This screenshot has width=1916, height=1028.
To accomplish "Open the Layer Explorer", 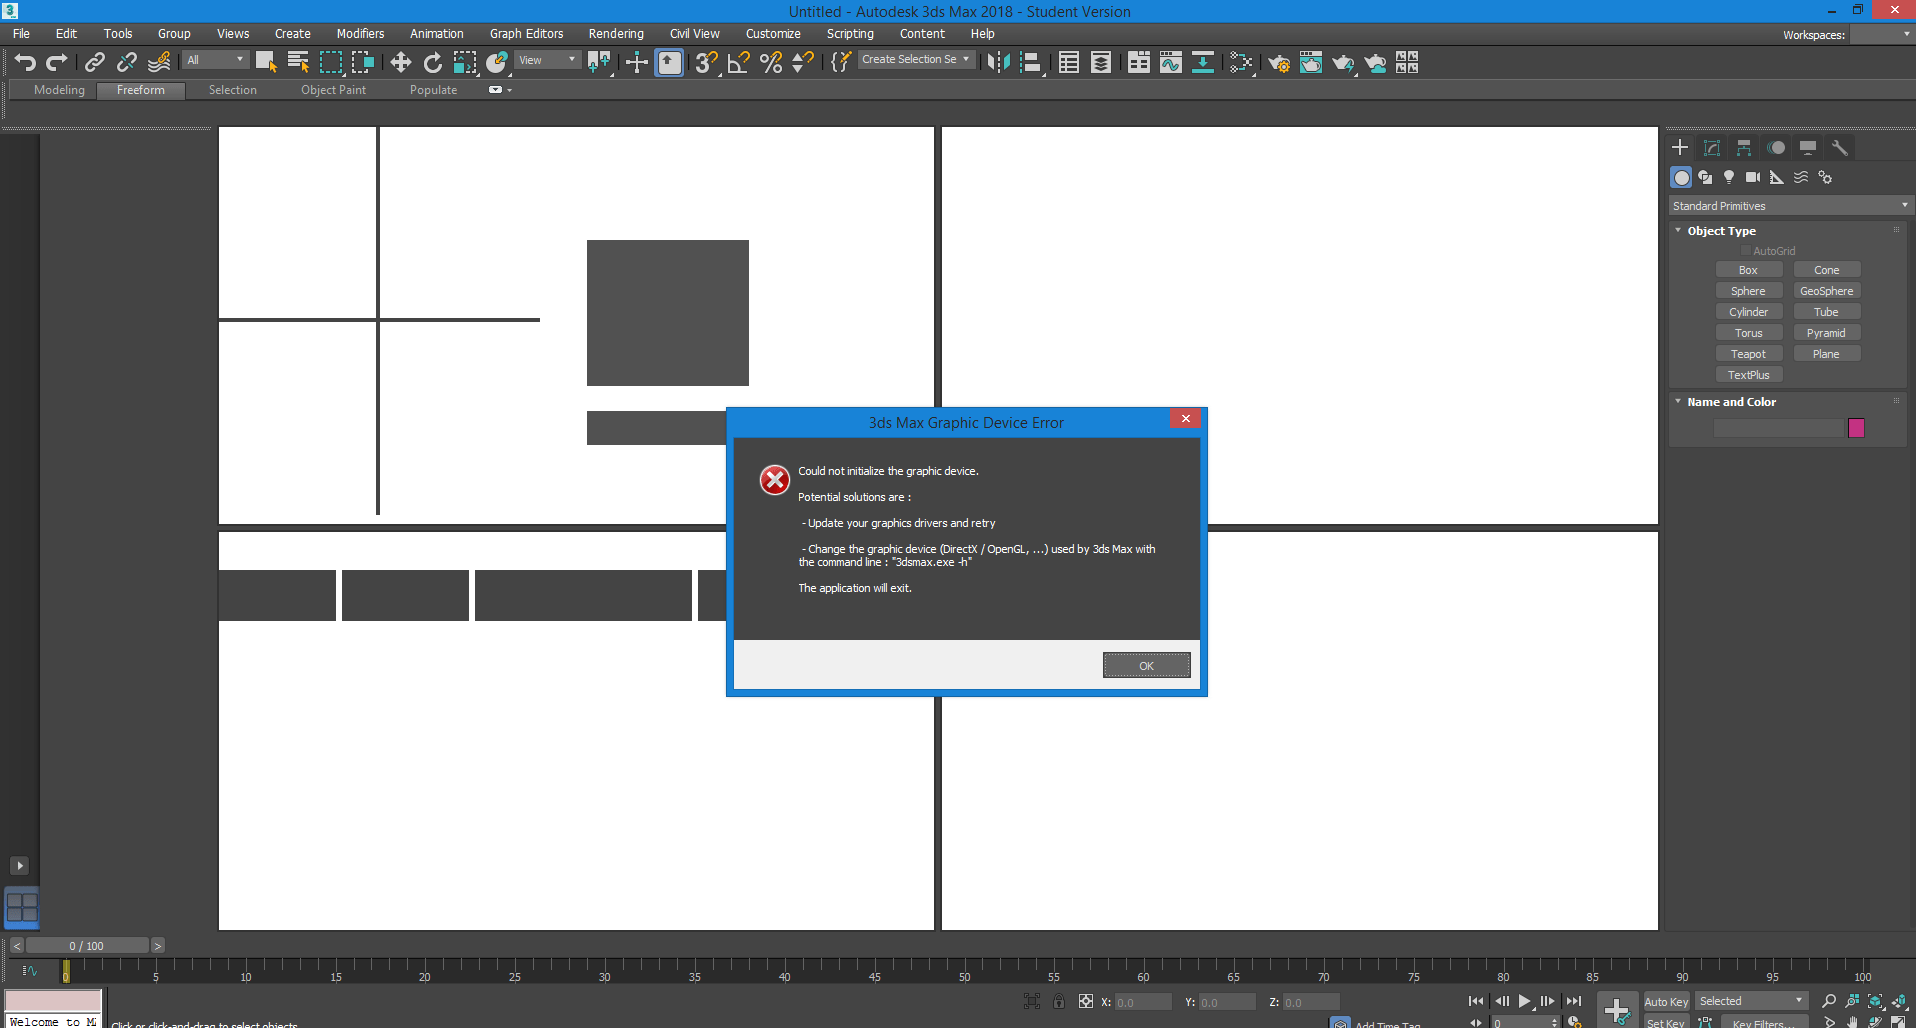I will click(x=1101, y=62).
